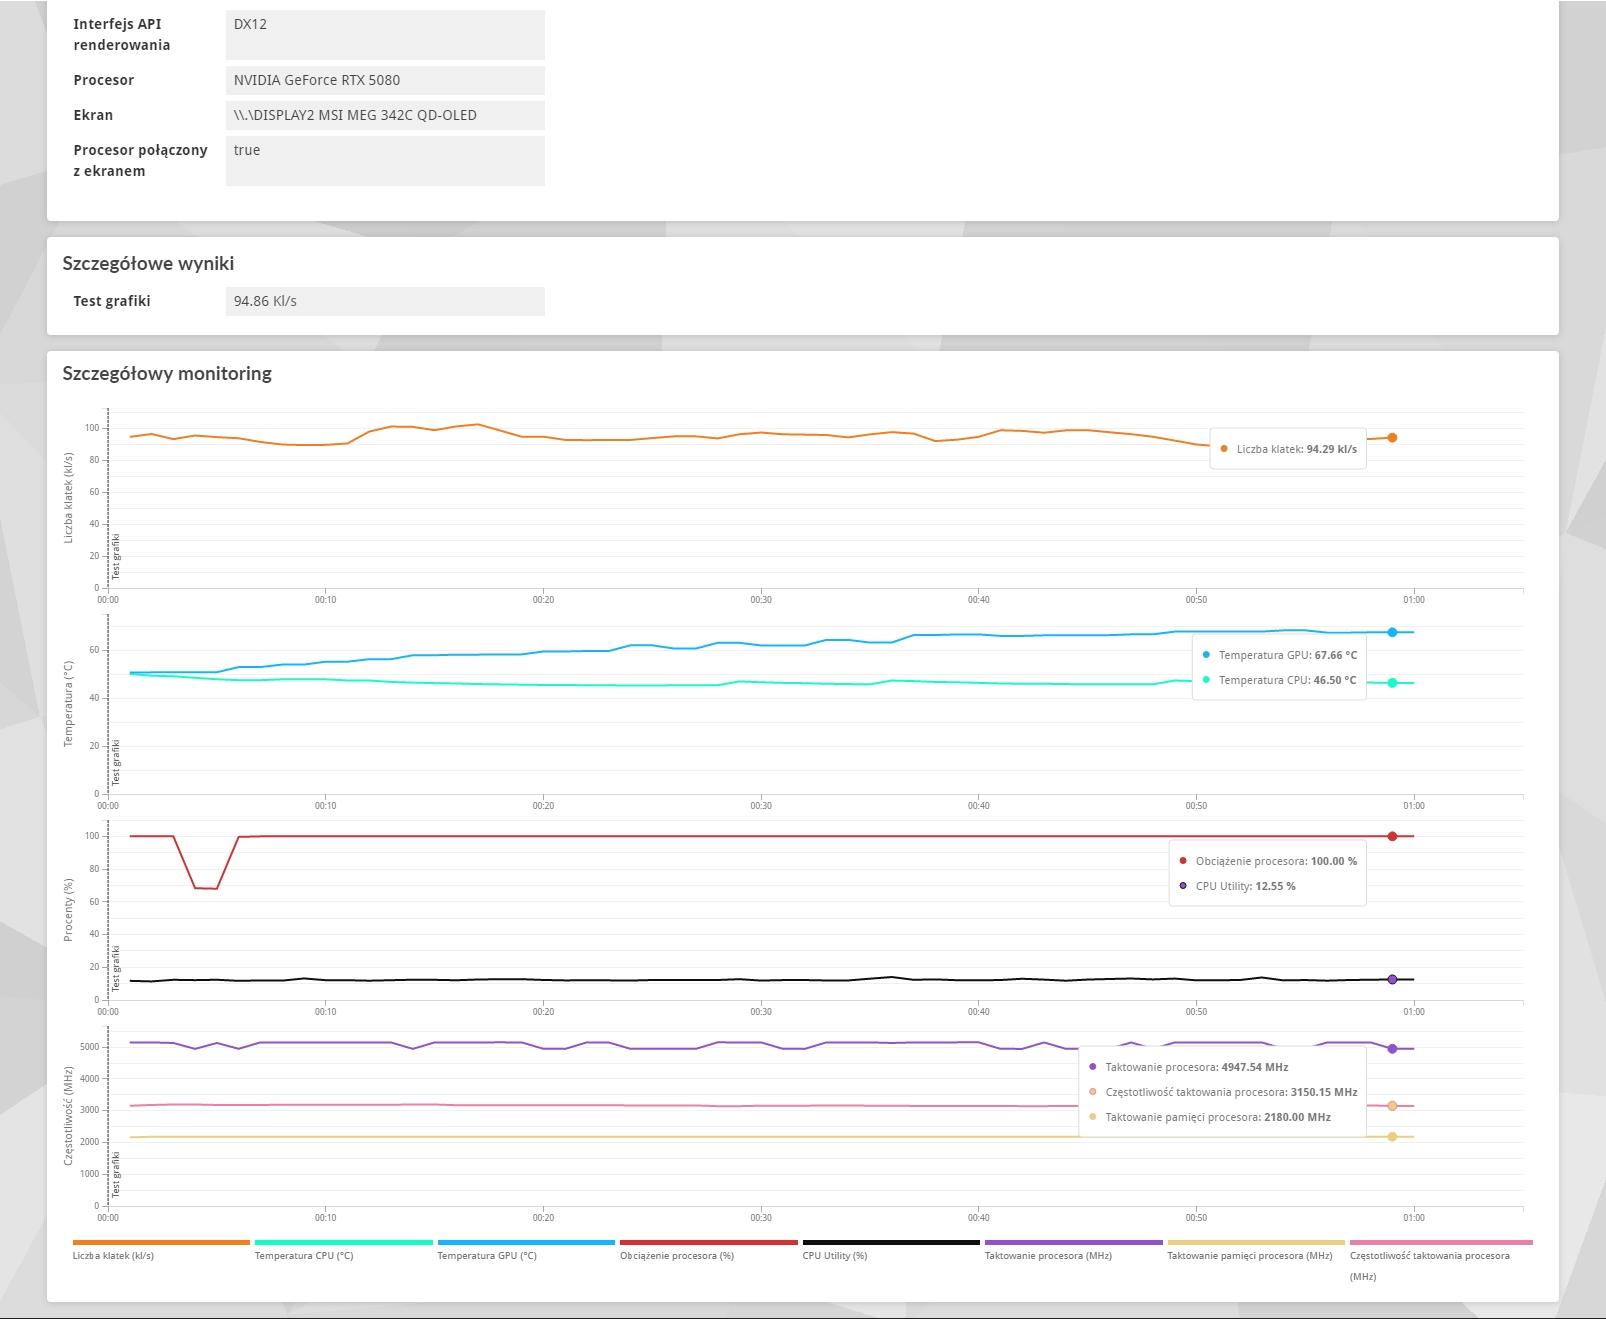This screenshot has width=1606, height=1319.
Task: Click the 94.86 Kl/s Test grafiki value
Action: [385, 301]
